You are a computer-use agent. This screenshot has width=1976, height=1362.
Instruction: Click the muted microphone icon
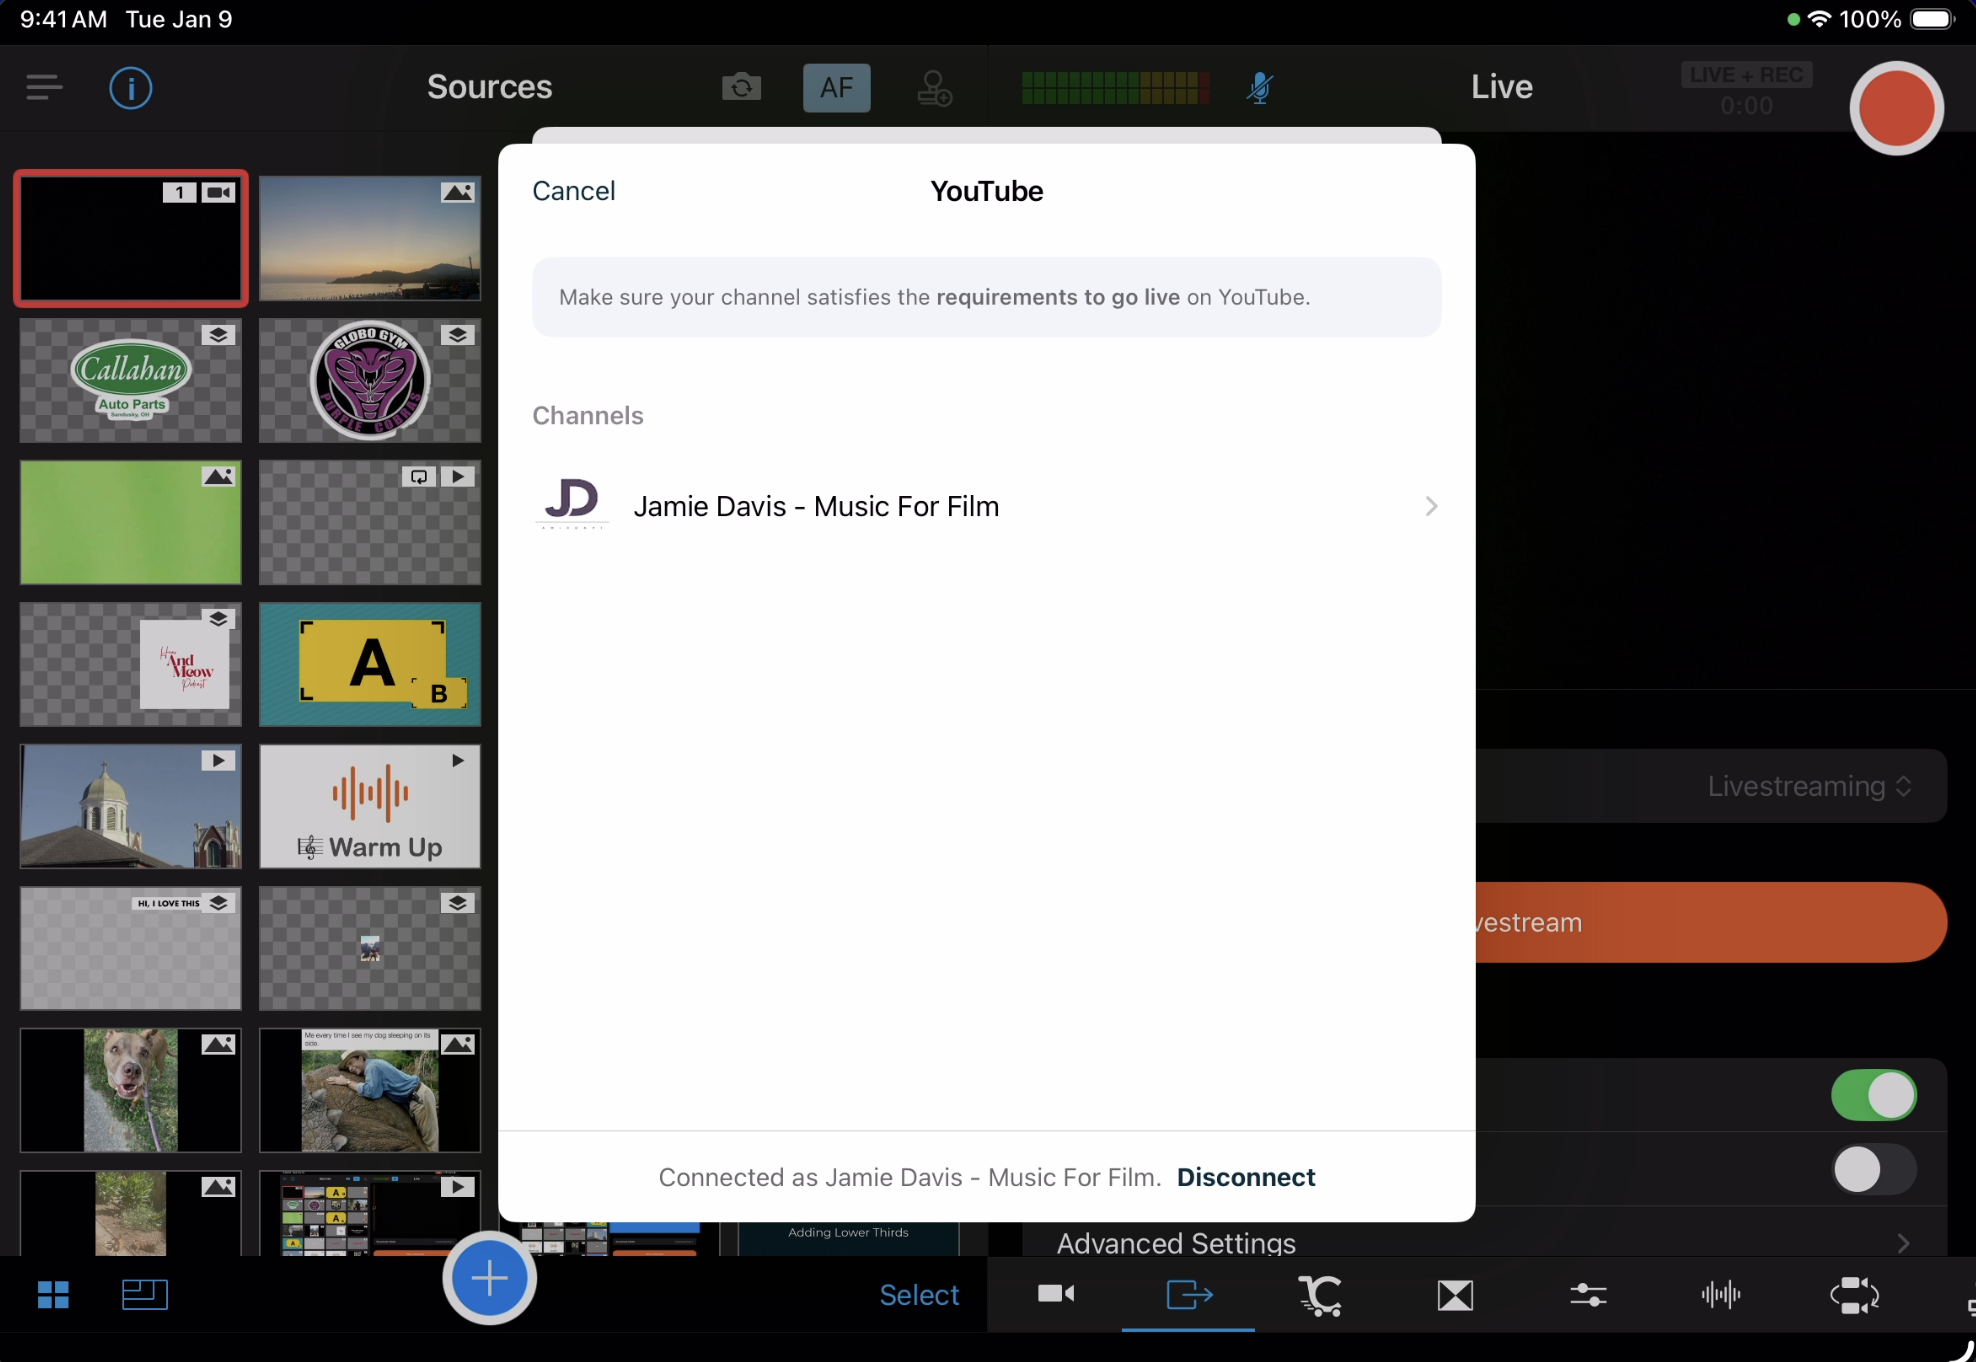click(1259, 88)
